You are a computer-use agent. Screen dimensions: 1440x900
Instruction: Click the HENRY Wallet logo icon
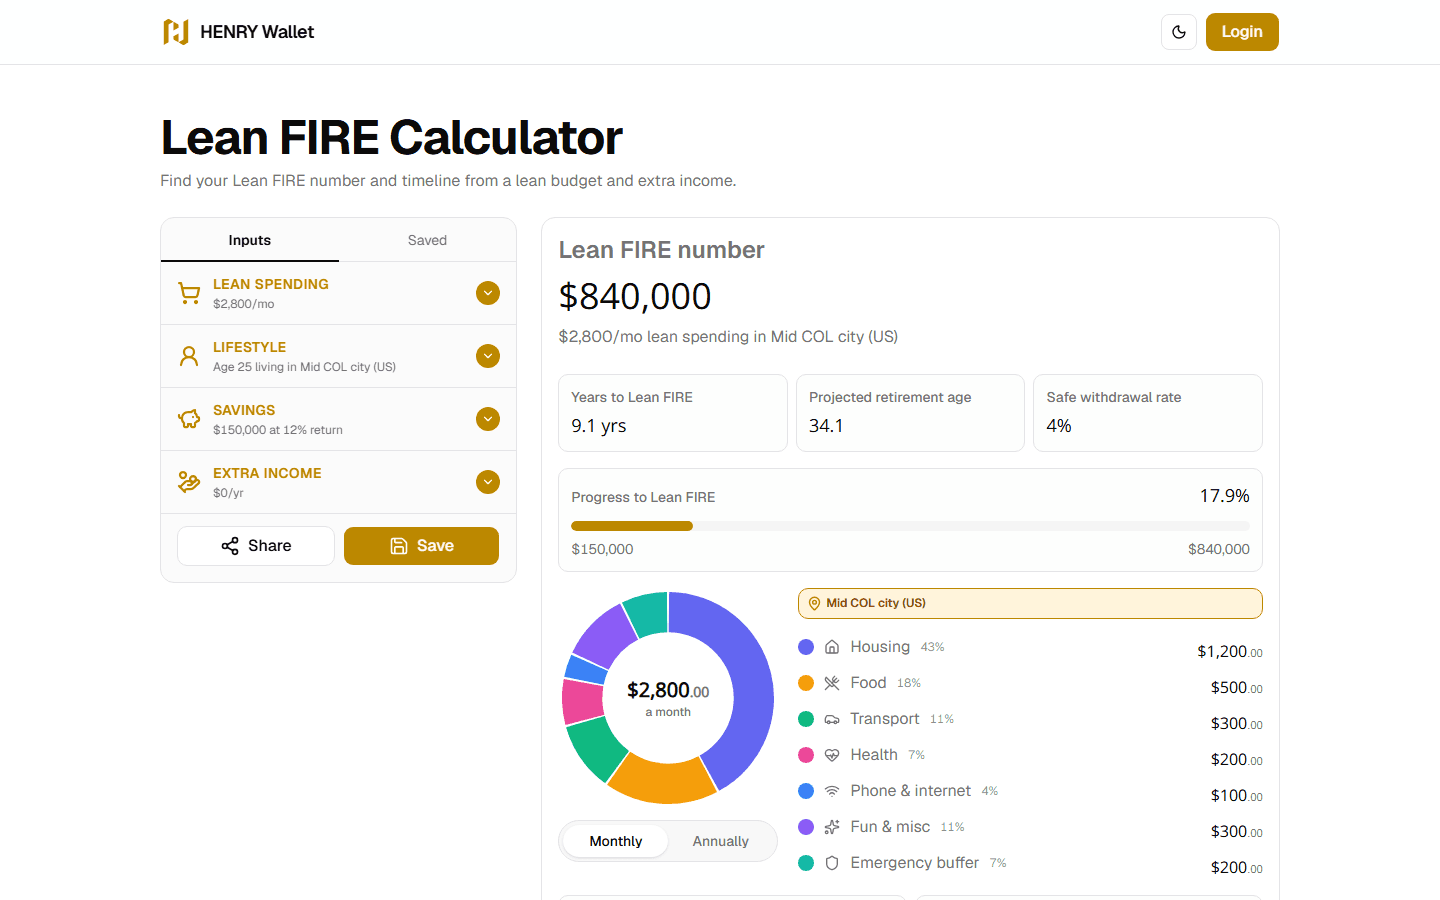click(x=176, y=32)
